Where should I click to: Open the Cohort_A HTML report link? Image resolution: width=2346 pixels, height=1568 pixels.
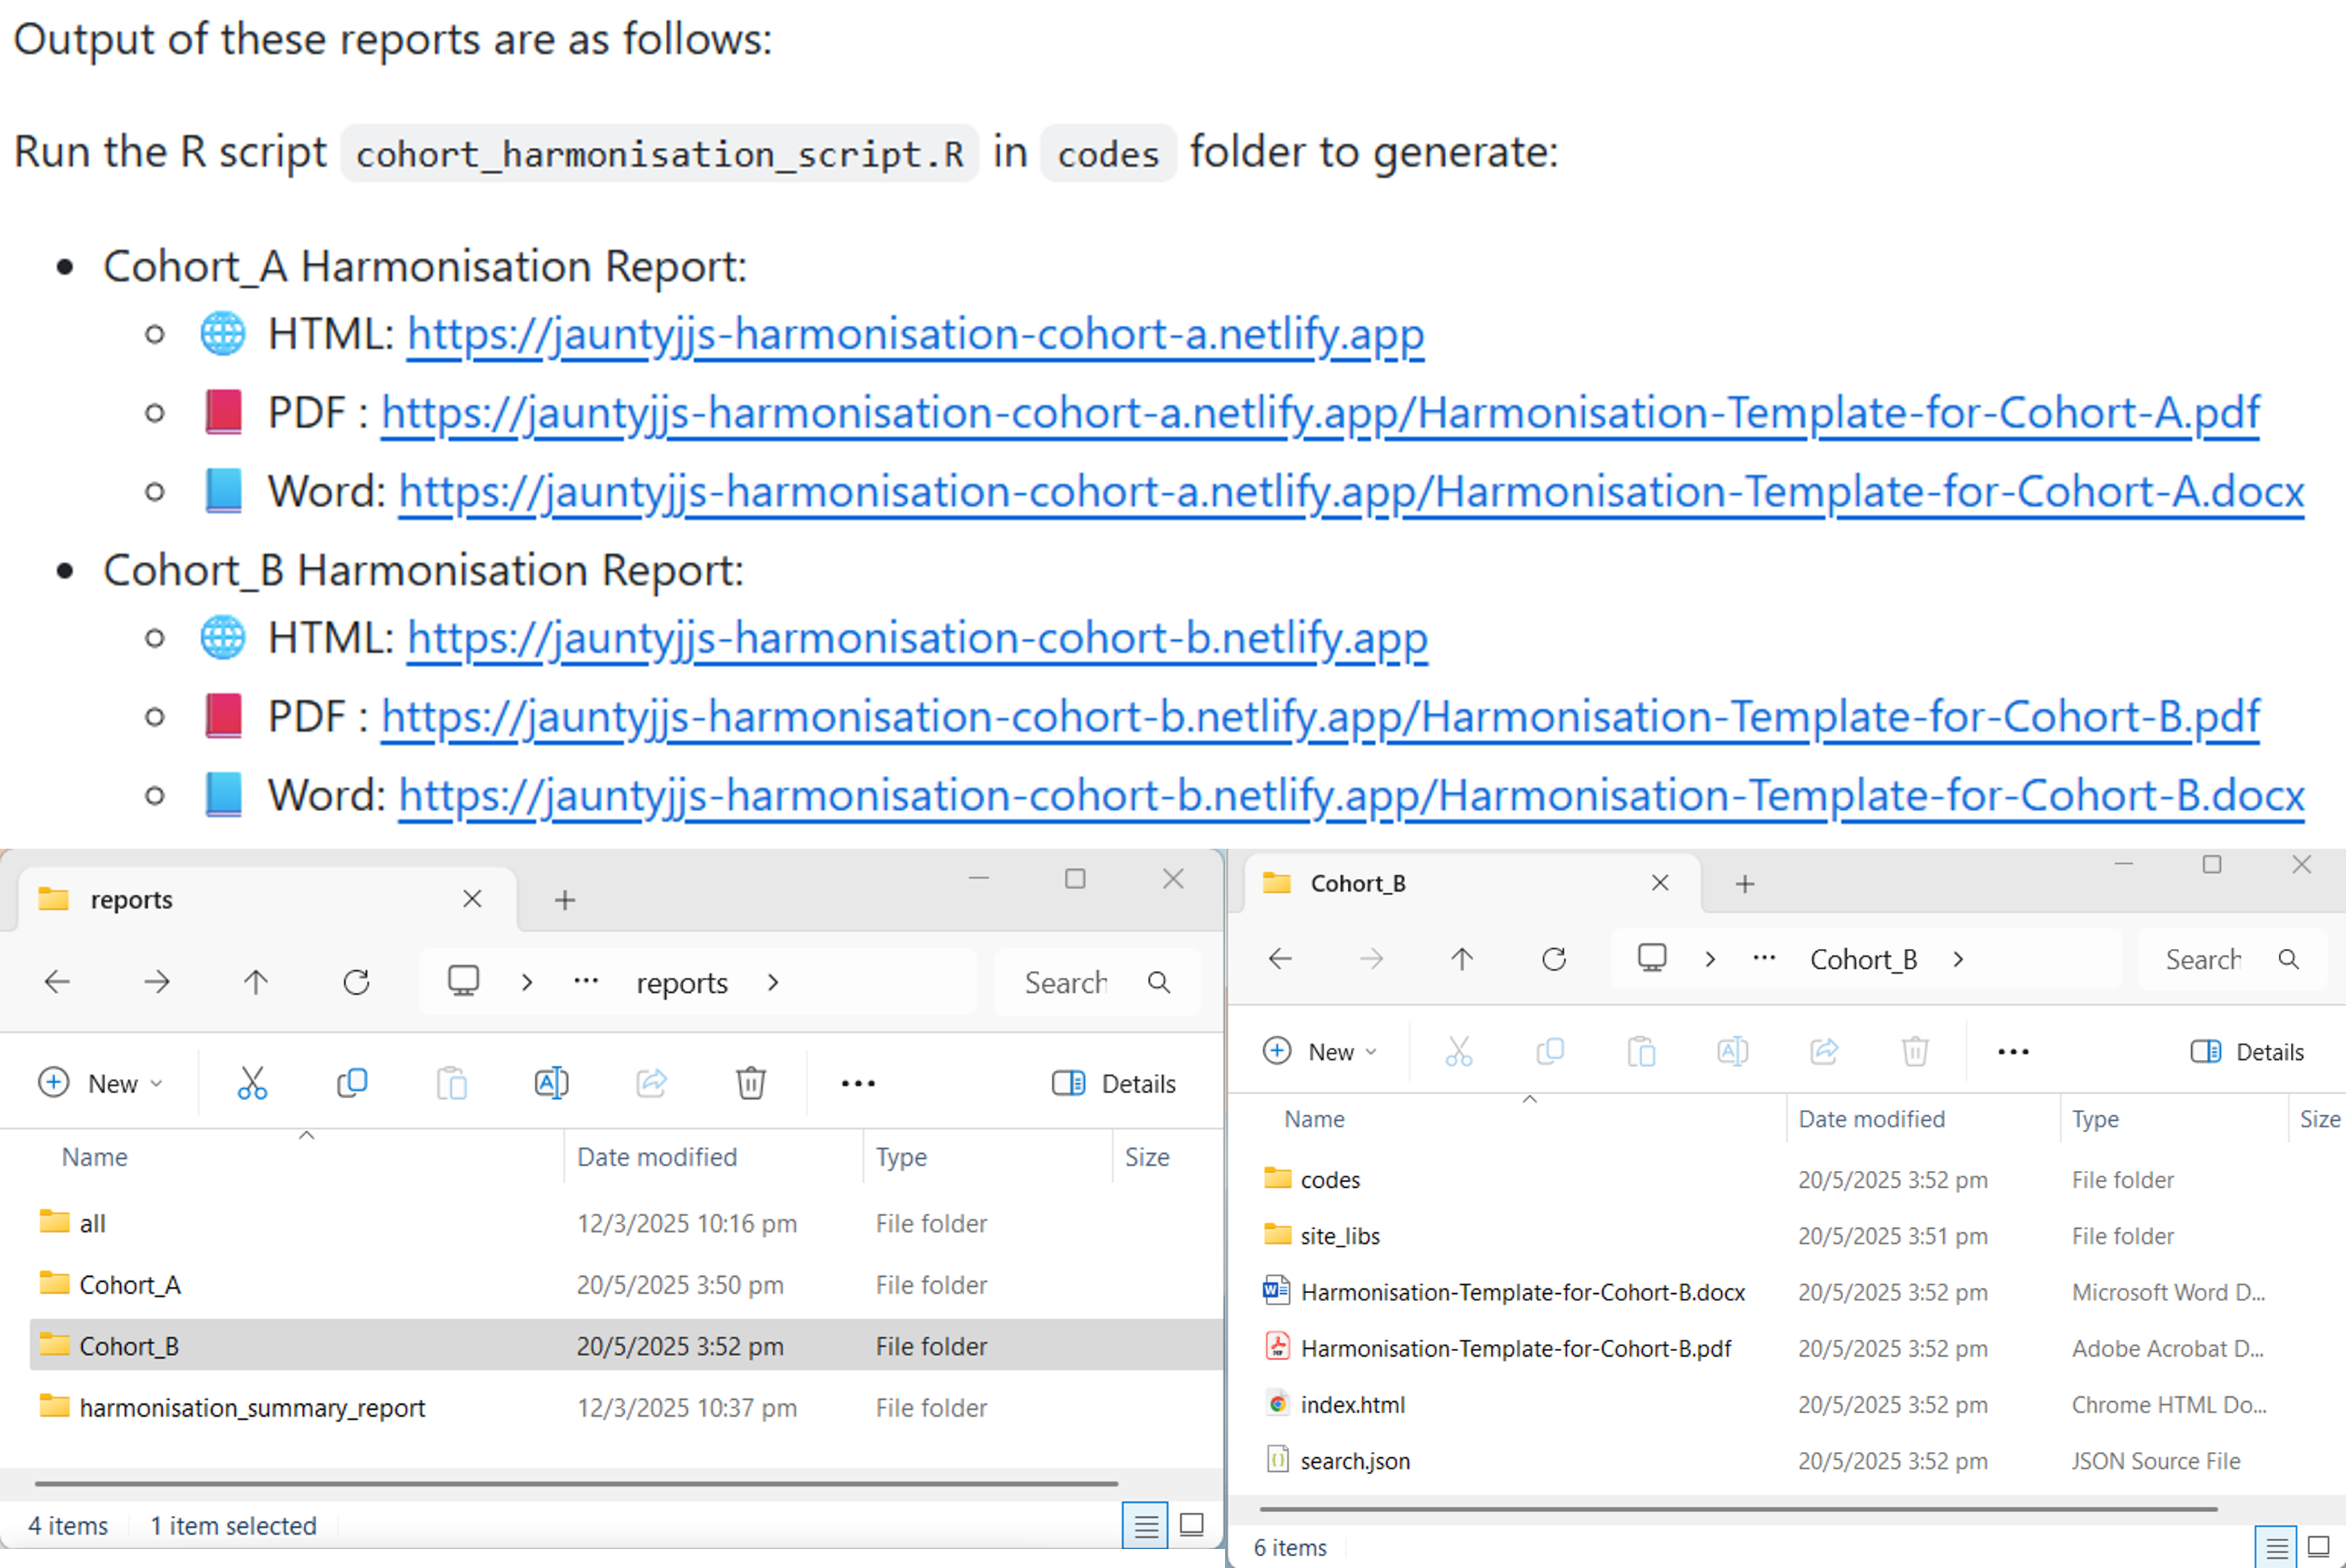(913, 334)
